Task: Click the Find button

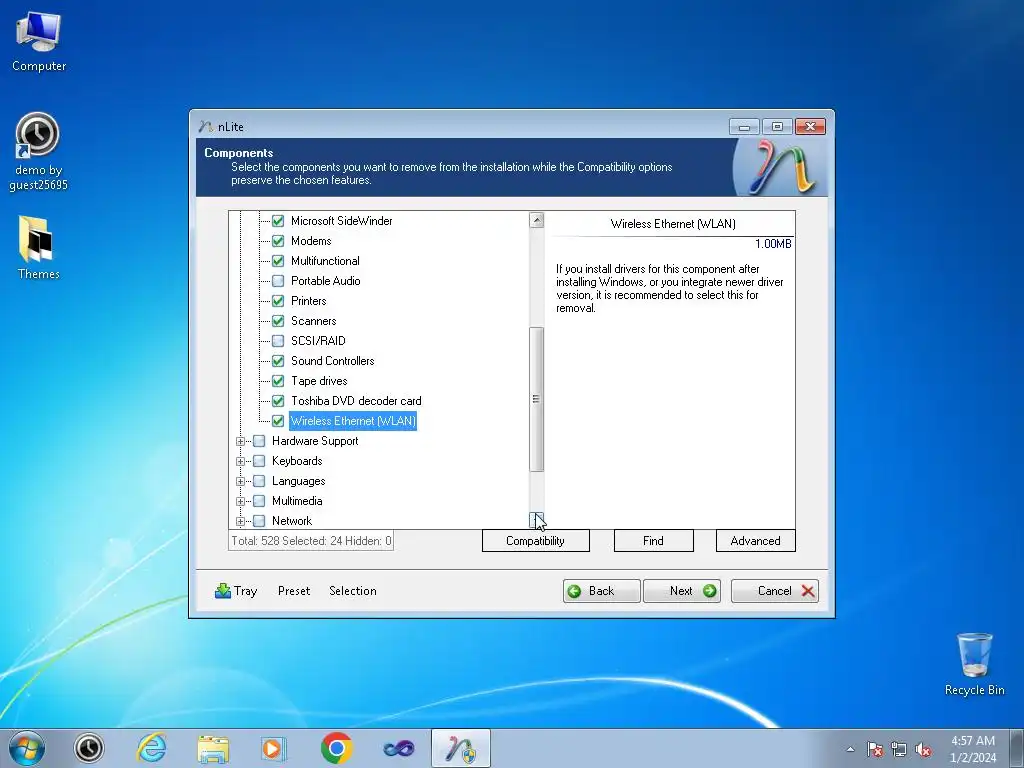Action: [653, 541]
